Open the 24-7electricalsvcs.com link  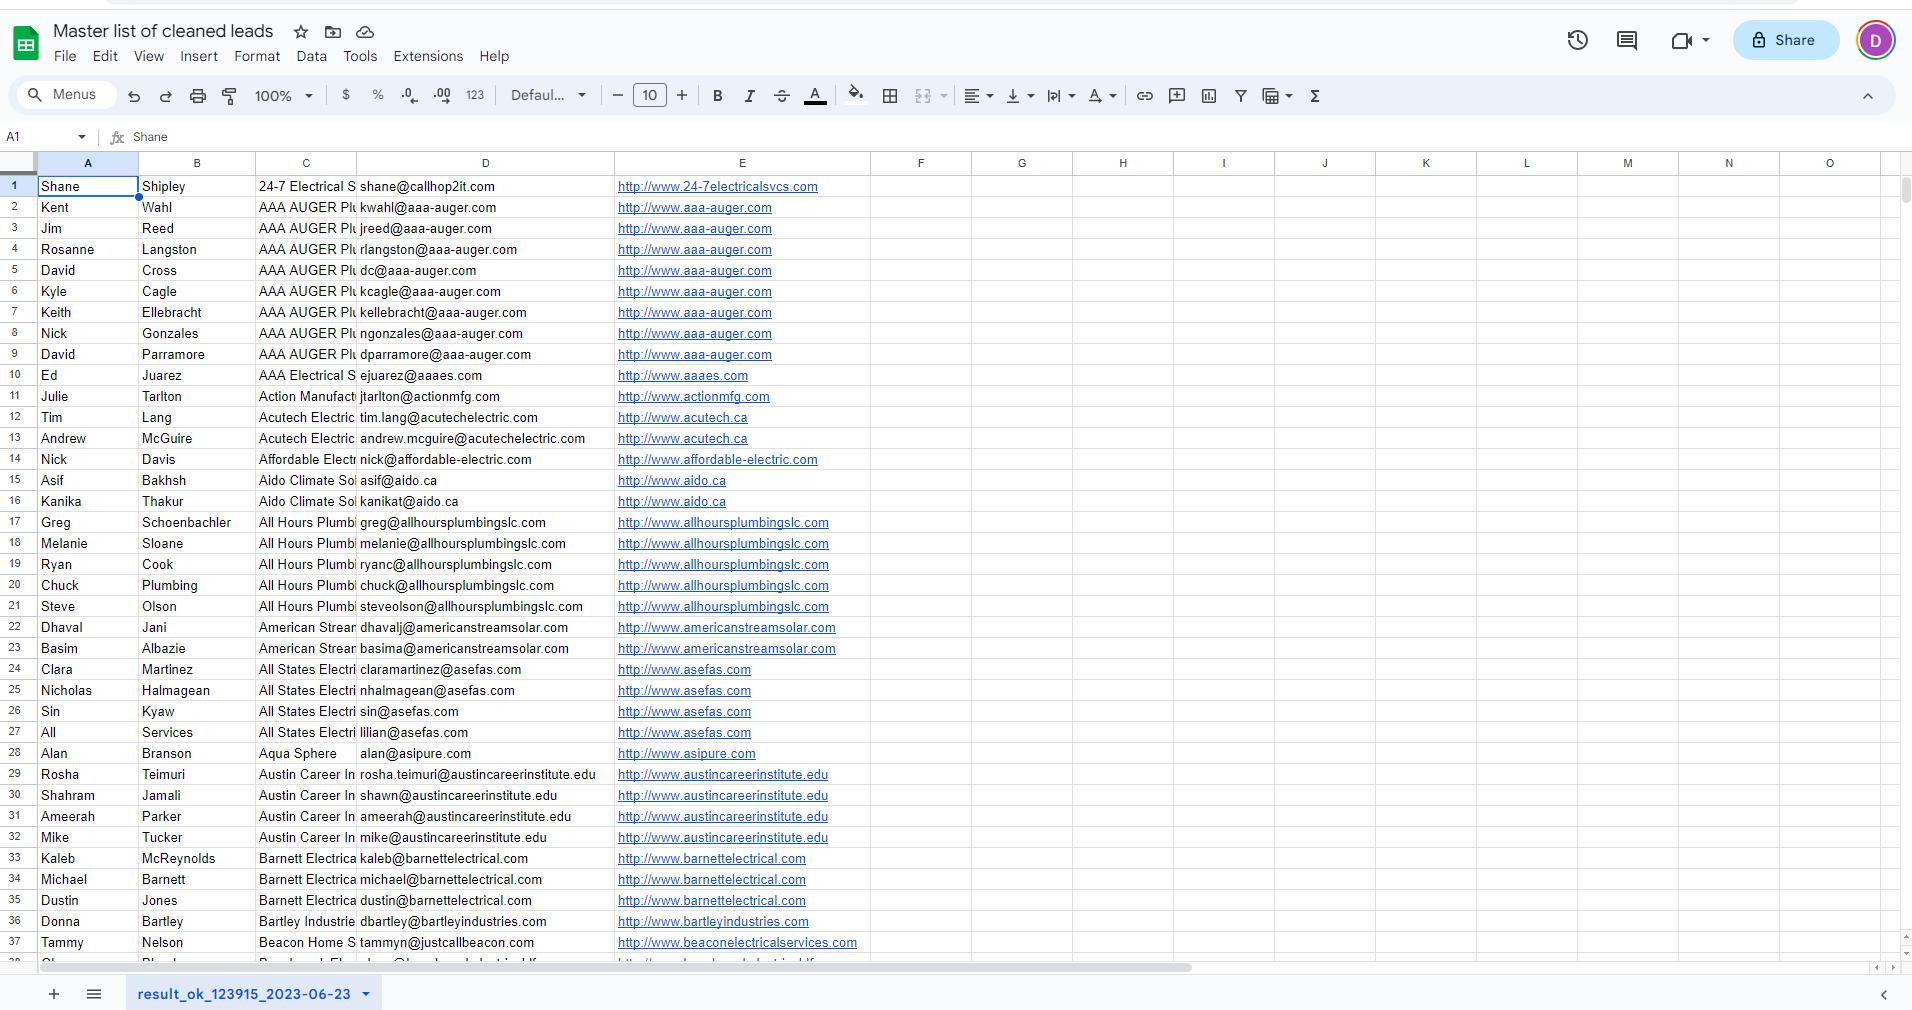[x=717, y=187]
